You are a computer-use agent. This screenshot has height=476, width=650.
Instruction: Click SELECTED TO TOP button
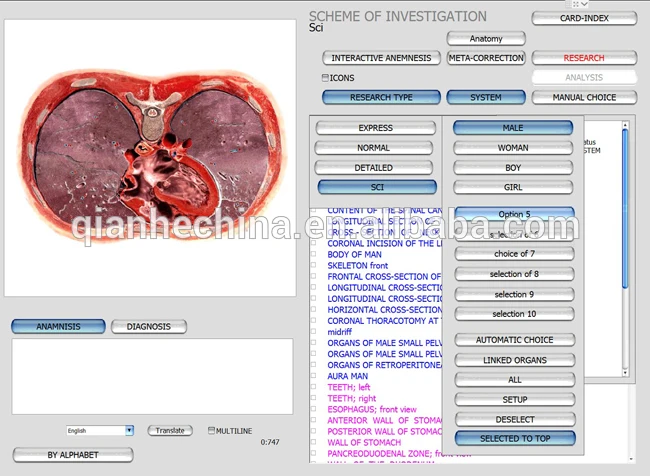click(x=515, y=438)
